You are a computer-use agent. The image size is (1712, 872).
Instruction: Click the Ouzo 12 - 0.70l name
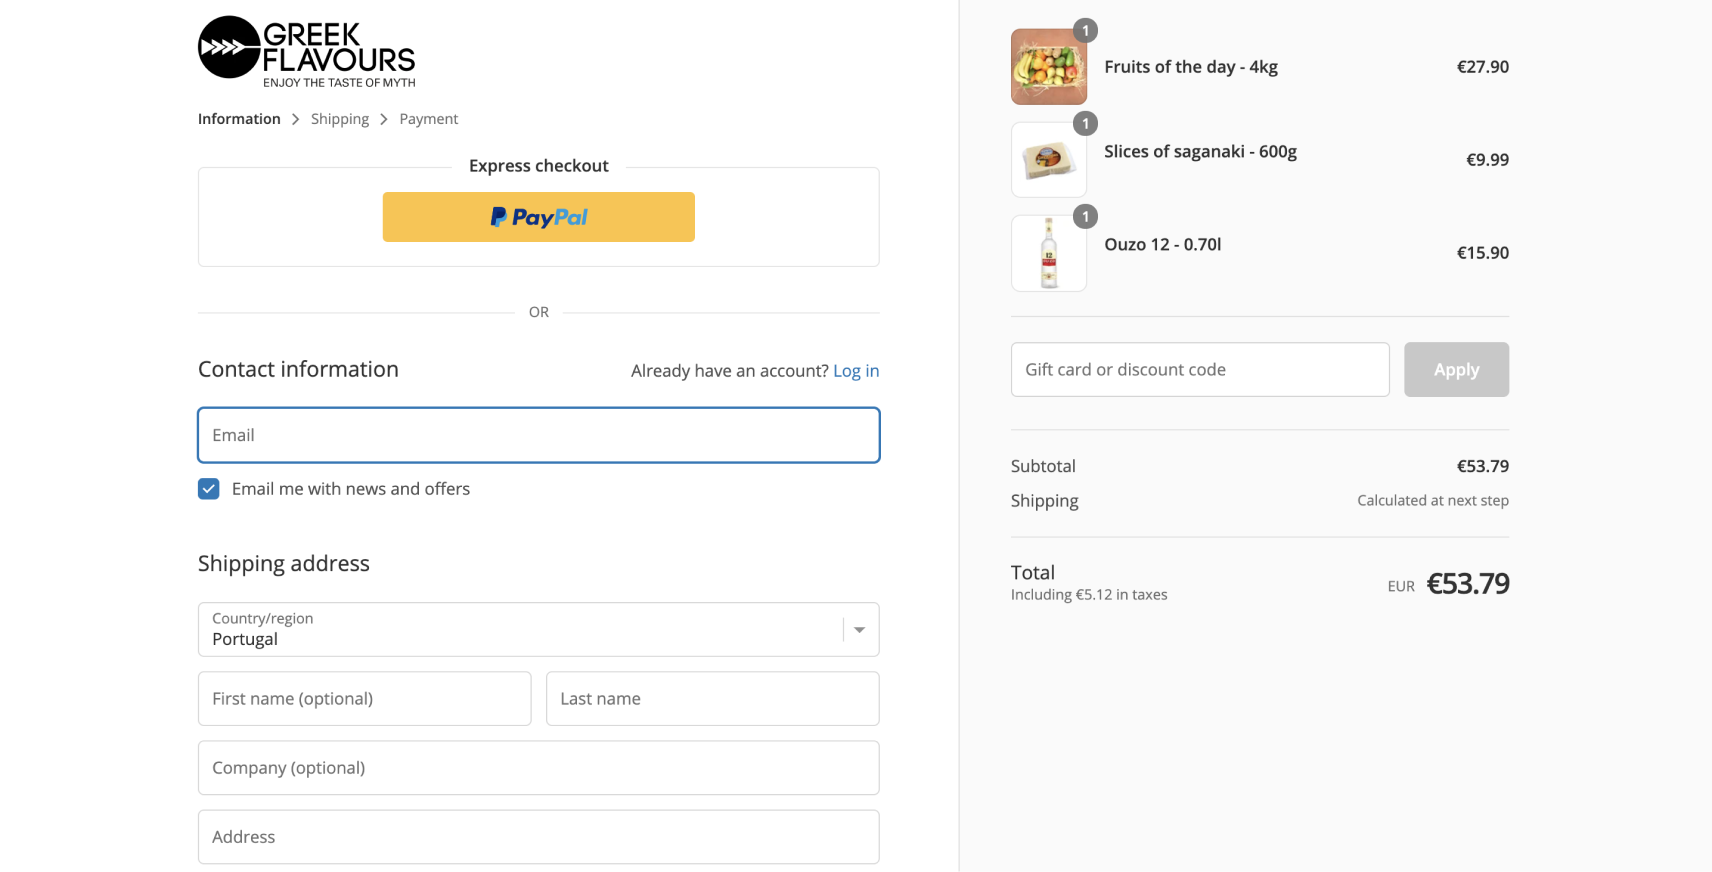1163,245
